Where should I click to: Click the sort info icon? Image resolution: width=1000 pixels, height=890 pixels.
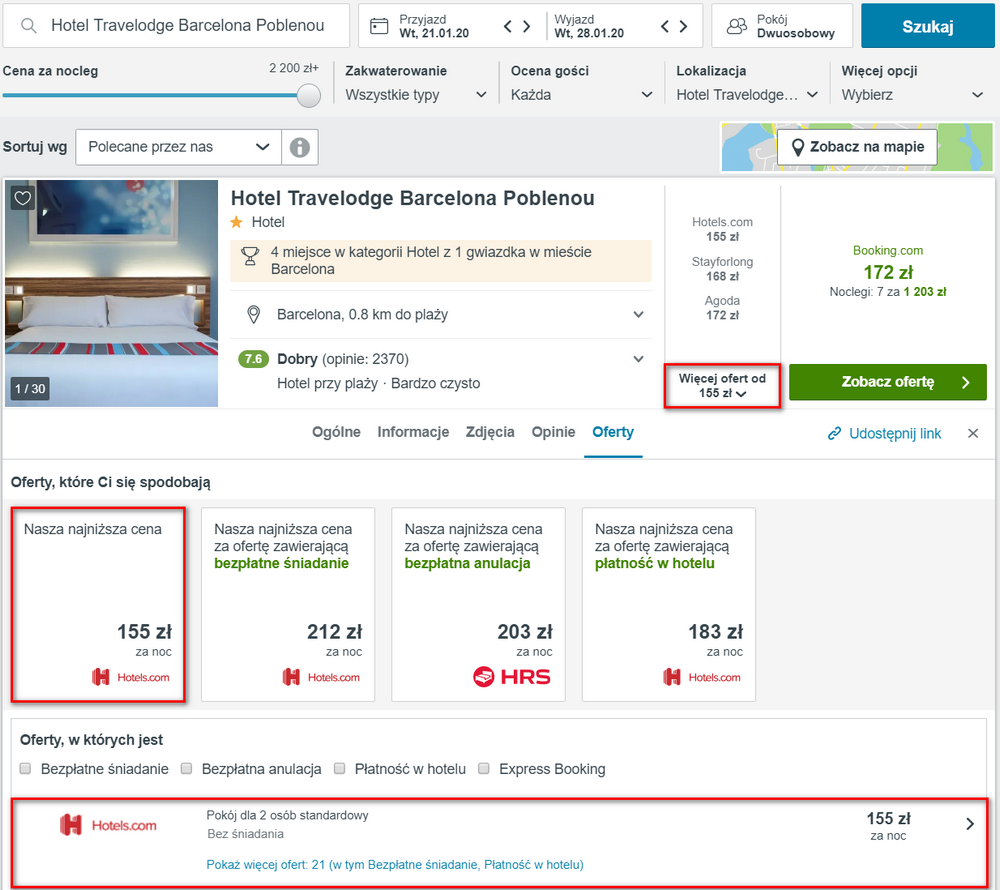pyautogui.click(x=300, y=147)
